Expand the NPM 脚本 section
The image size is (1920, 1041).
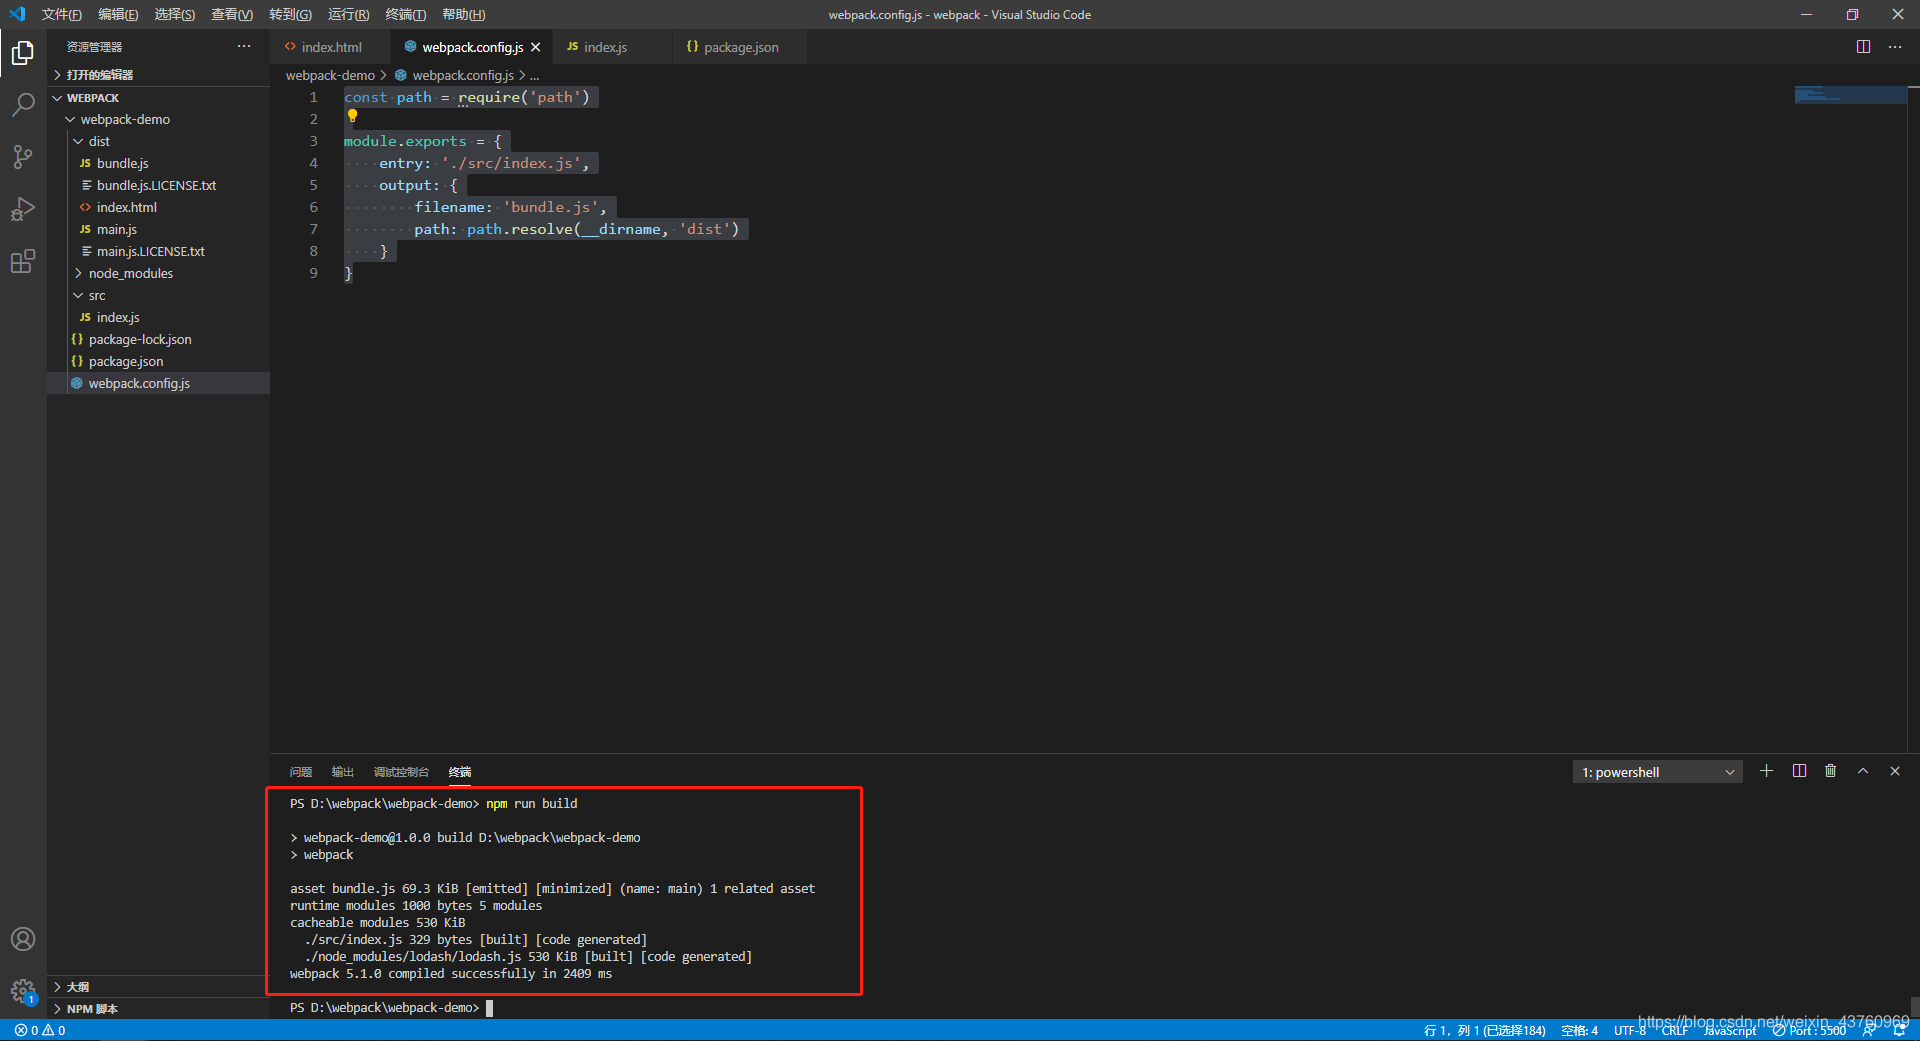158,1009
